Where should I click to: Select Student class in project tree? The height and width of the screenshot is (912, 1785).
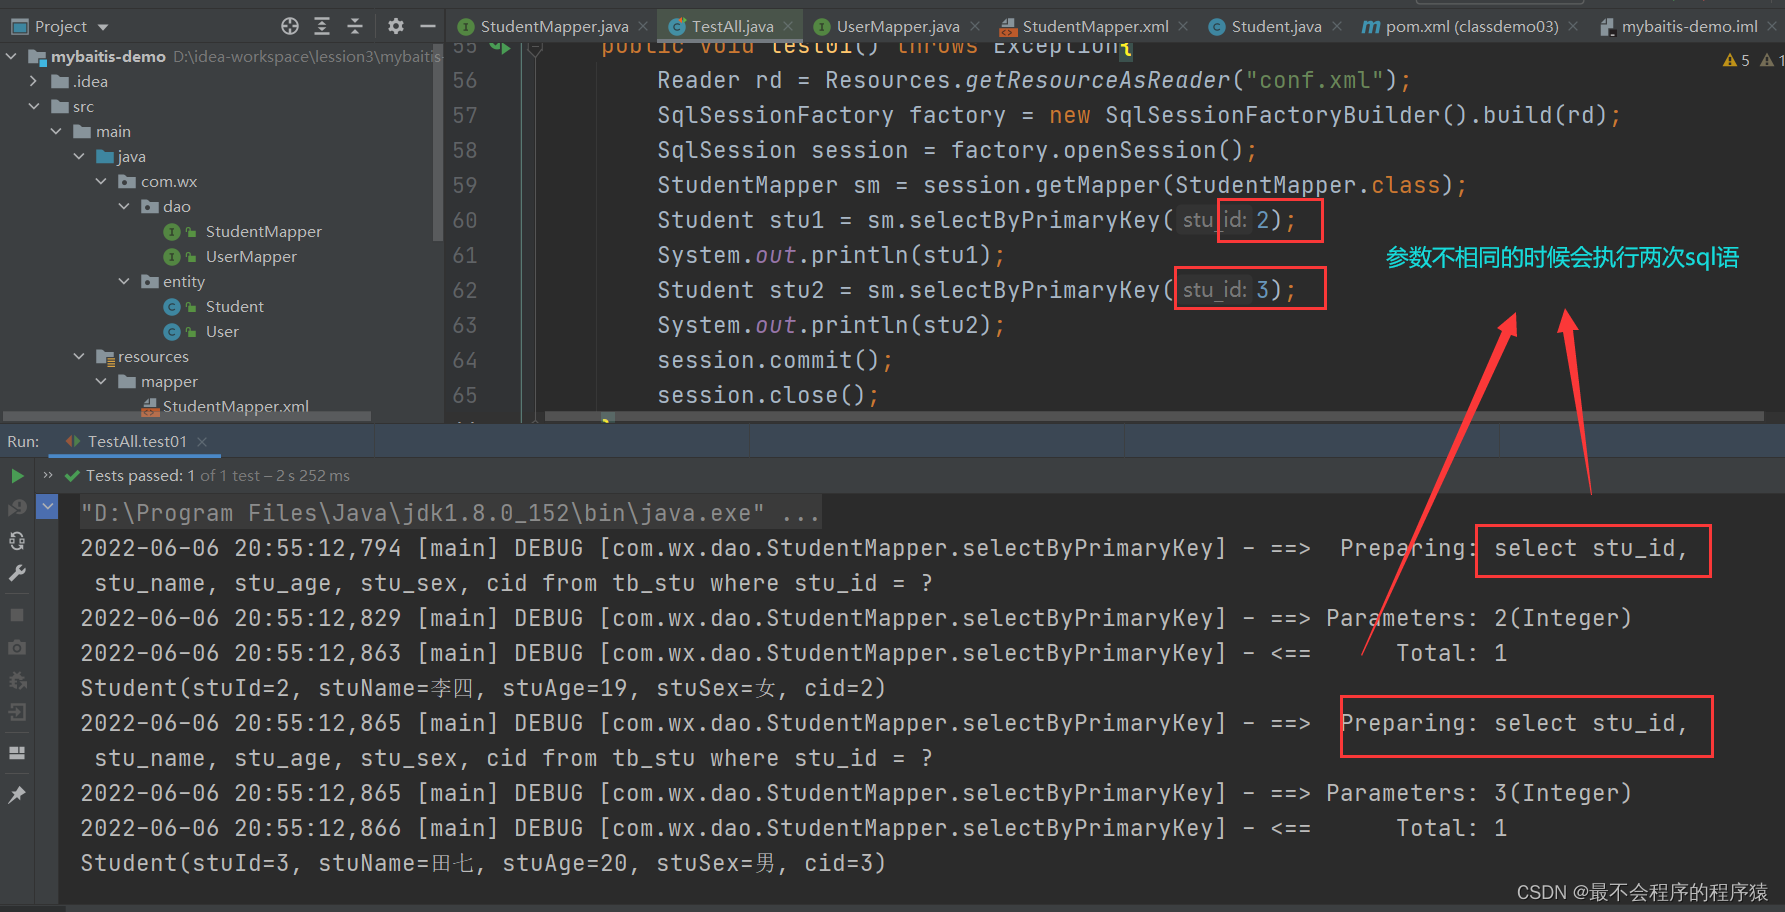(234, 306)
